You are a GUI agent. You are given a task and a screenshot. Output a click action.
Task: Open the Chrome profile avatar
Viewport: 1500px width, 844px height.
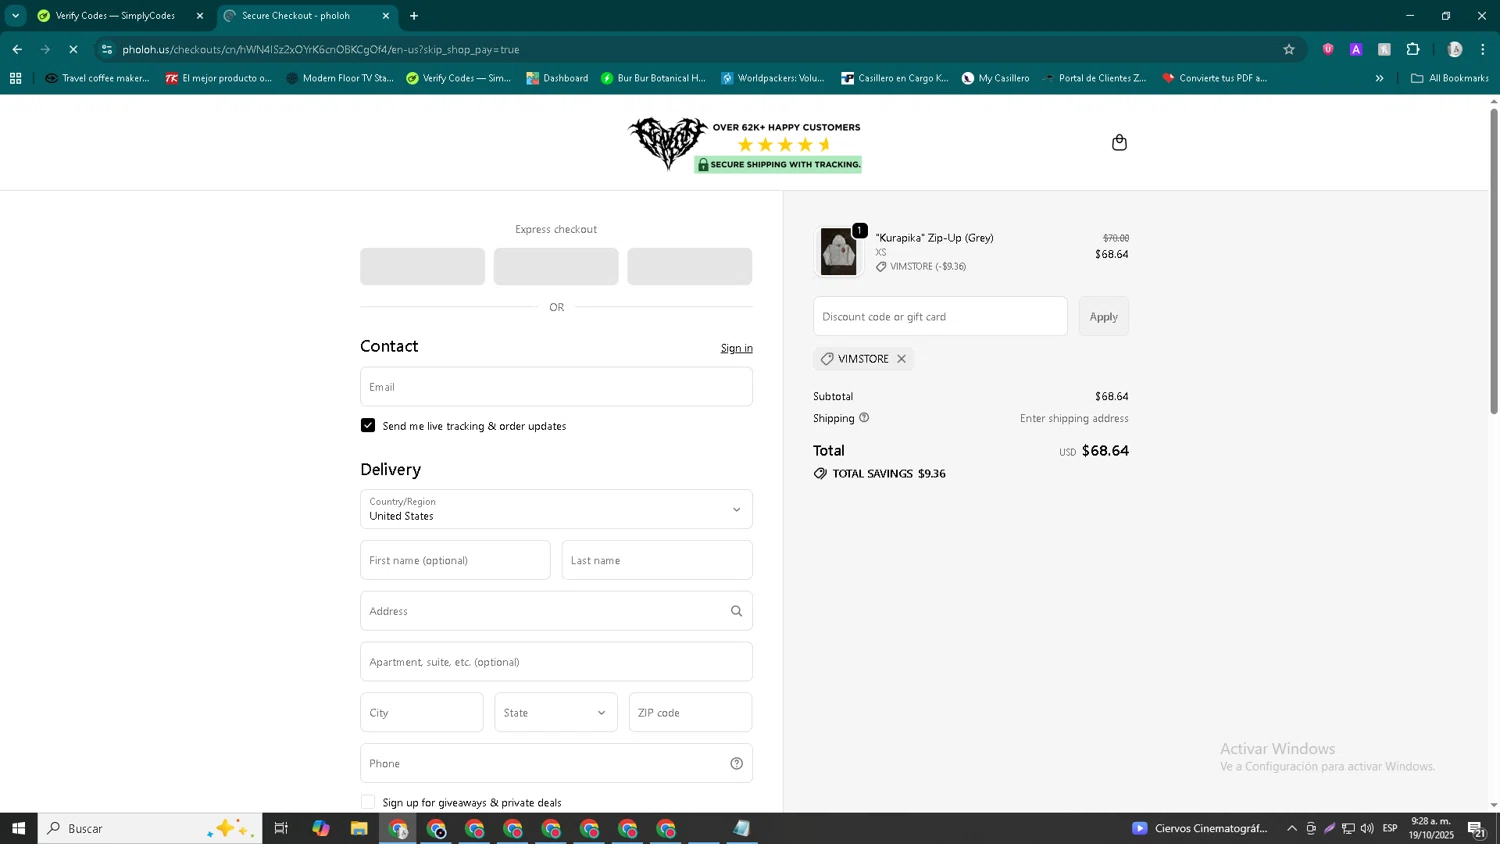pos(1455,49)
